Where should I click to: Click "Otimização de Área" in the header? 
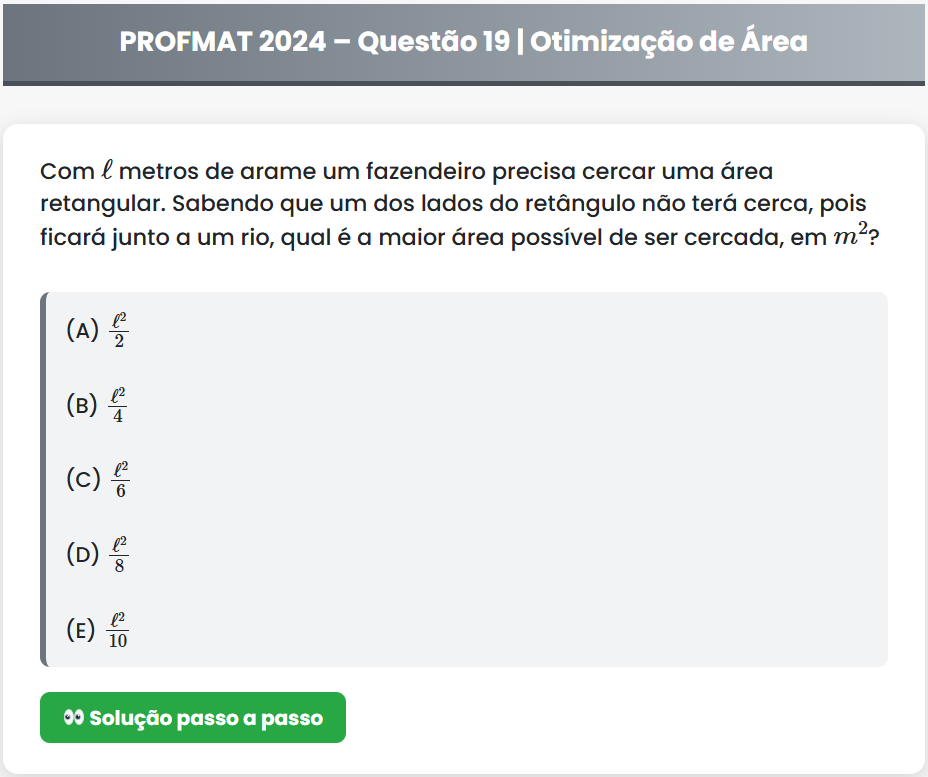click(669, 42)
